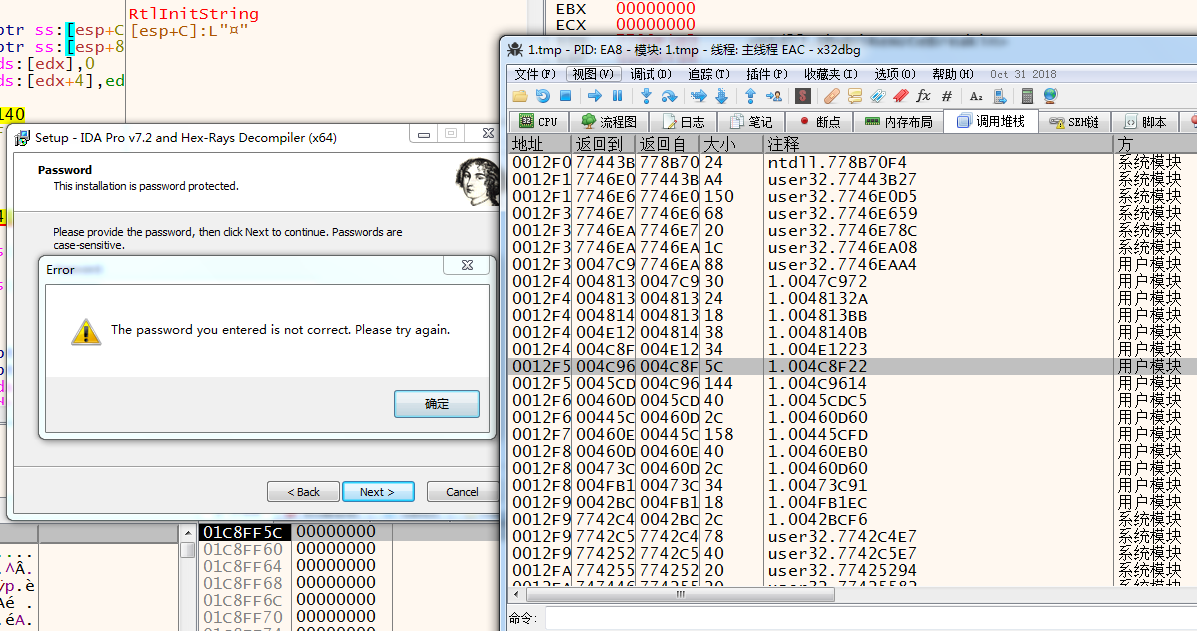The image size is (1197, 631).
Task: Switch to the 调用堆栈 tab
Action: click(x=991, y=121)
